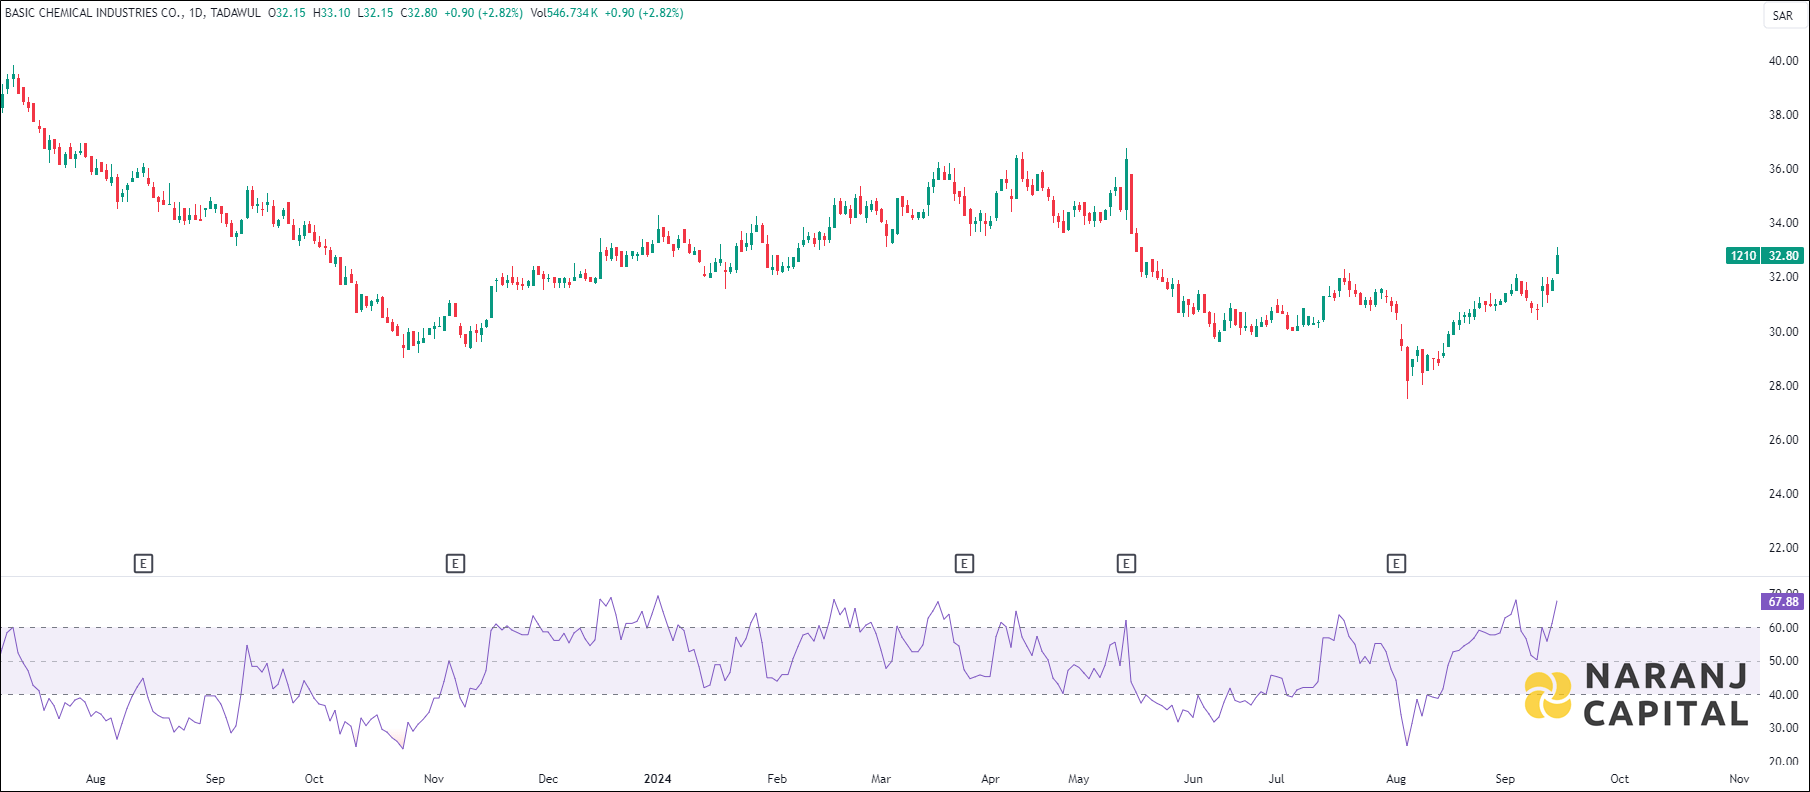Click the BASIC CHEMICAL INDUSTRIES CO. symbol title

point(93,13)
